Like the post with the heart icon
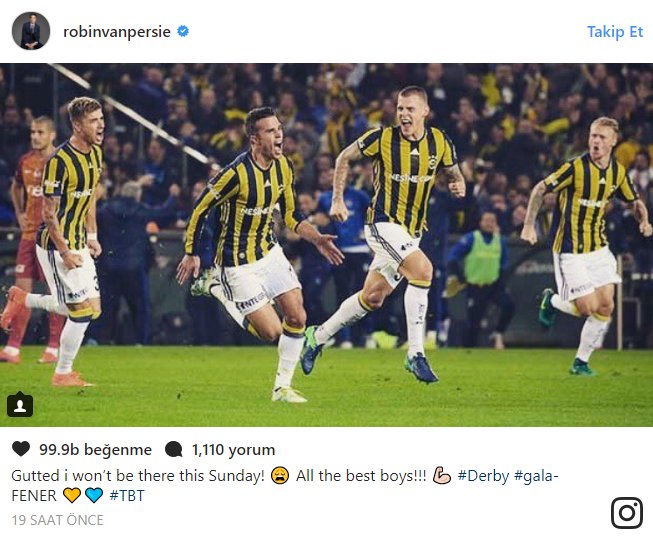653x538 pixels. [21, 449]
